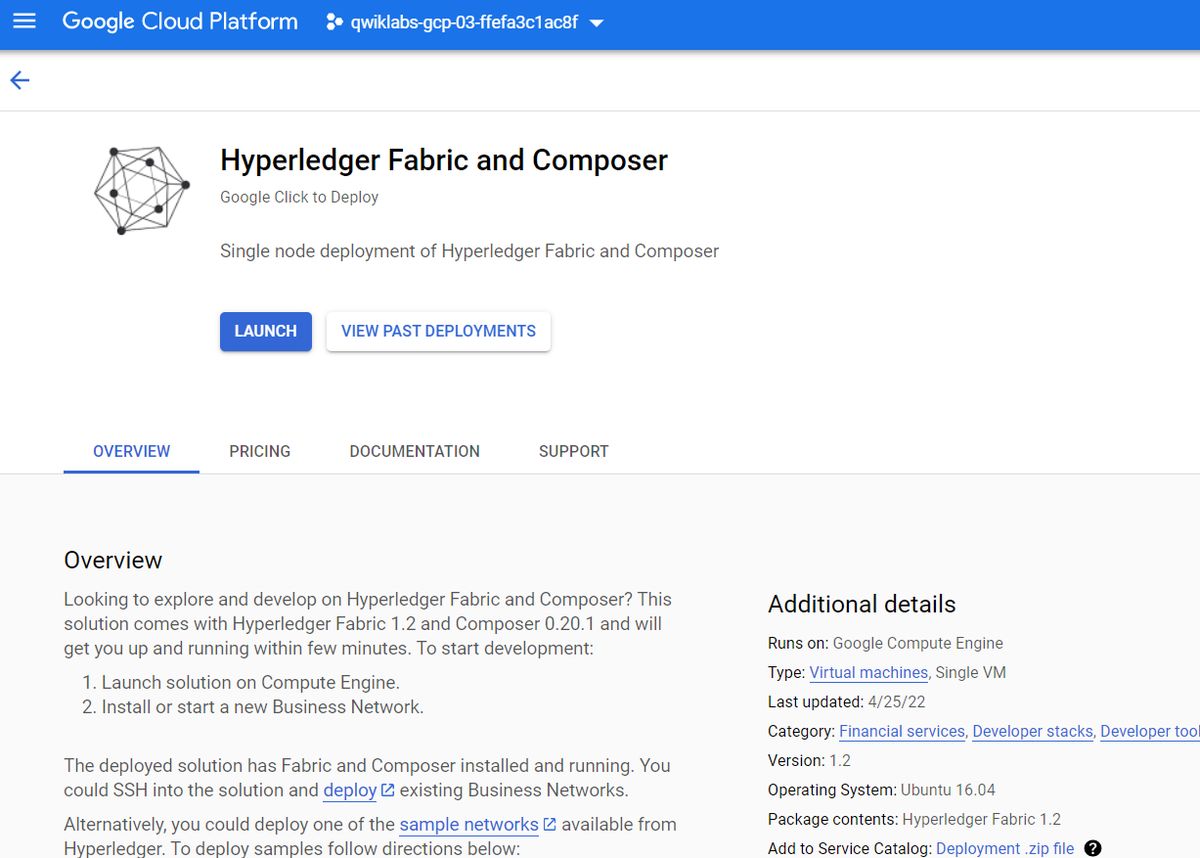This screenshot has width=1200, height=858.
Task: Open the Developer tools category link
Action: [x=1150, y=731]
